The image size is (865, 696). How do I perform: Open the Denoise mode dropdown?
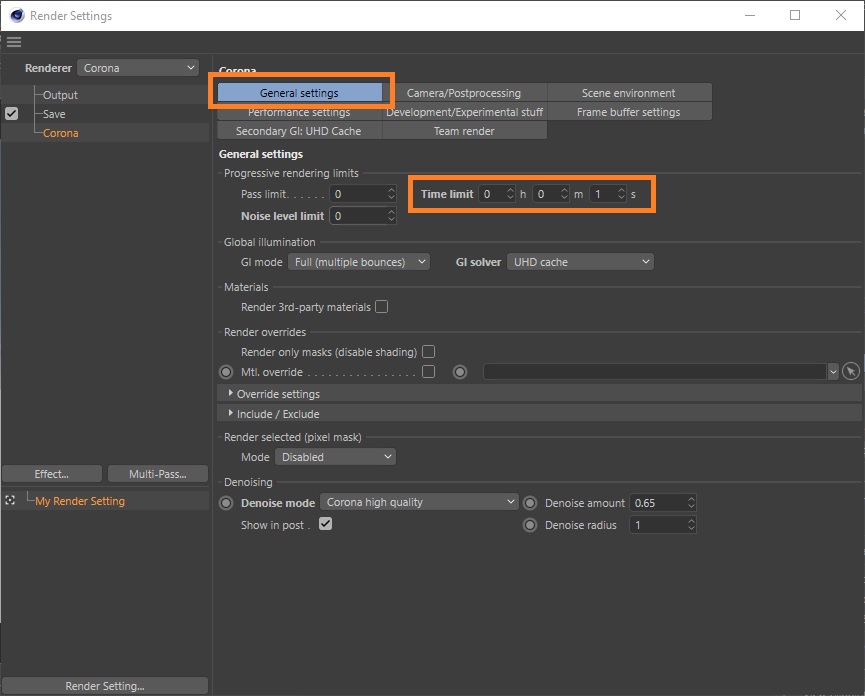pos(419,502)
